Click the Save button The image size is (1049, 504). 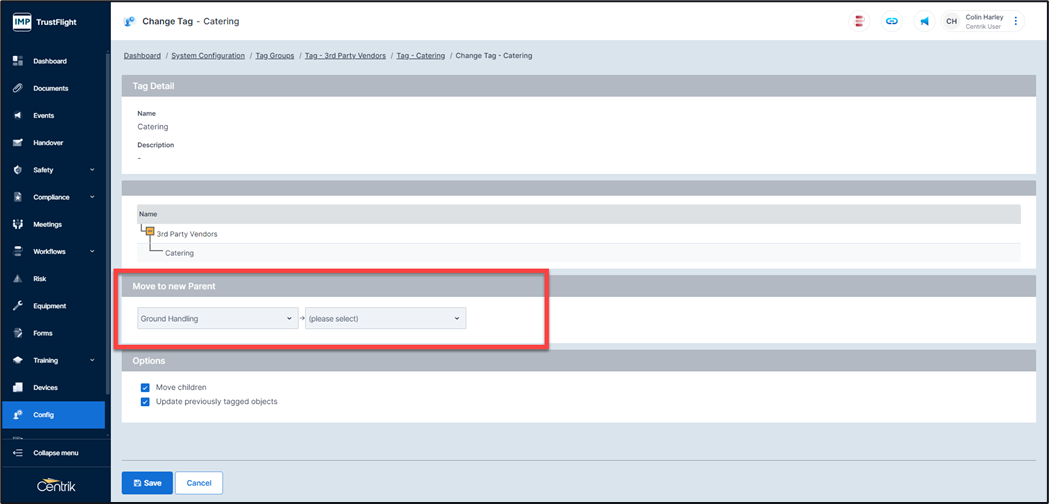pyautogui.click(x=147, y=483)
